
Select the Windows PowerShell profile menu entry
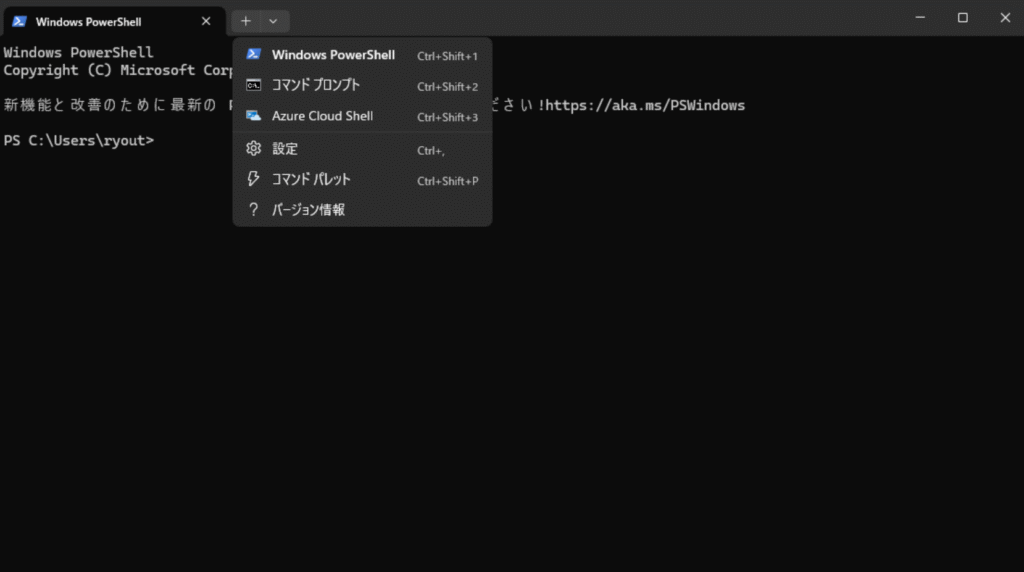coord(333,55)
